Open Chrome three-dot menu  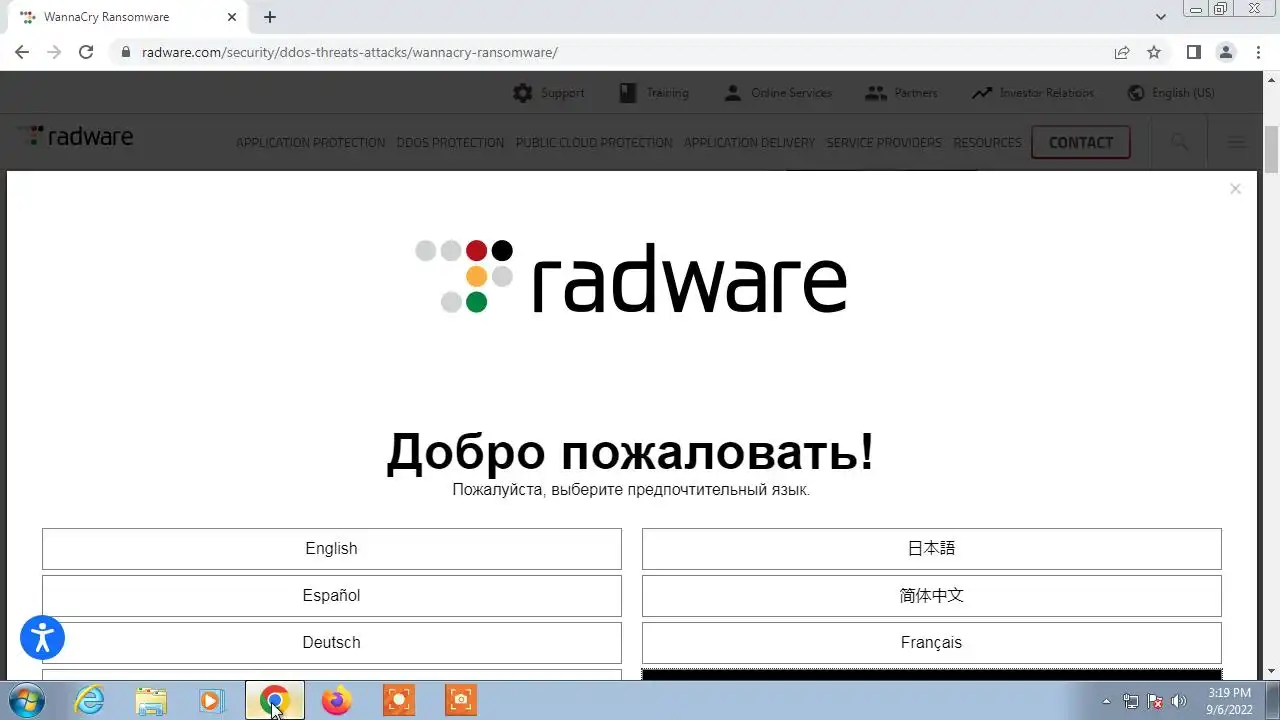tap(1258, 52)
